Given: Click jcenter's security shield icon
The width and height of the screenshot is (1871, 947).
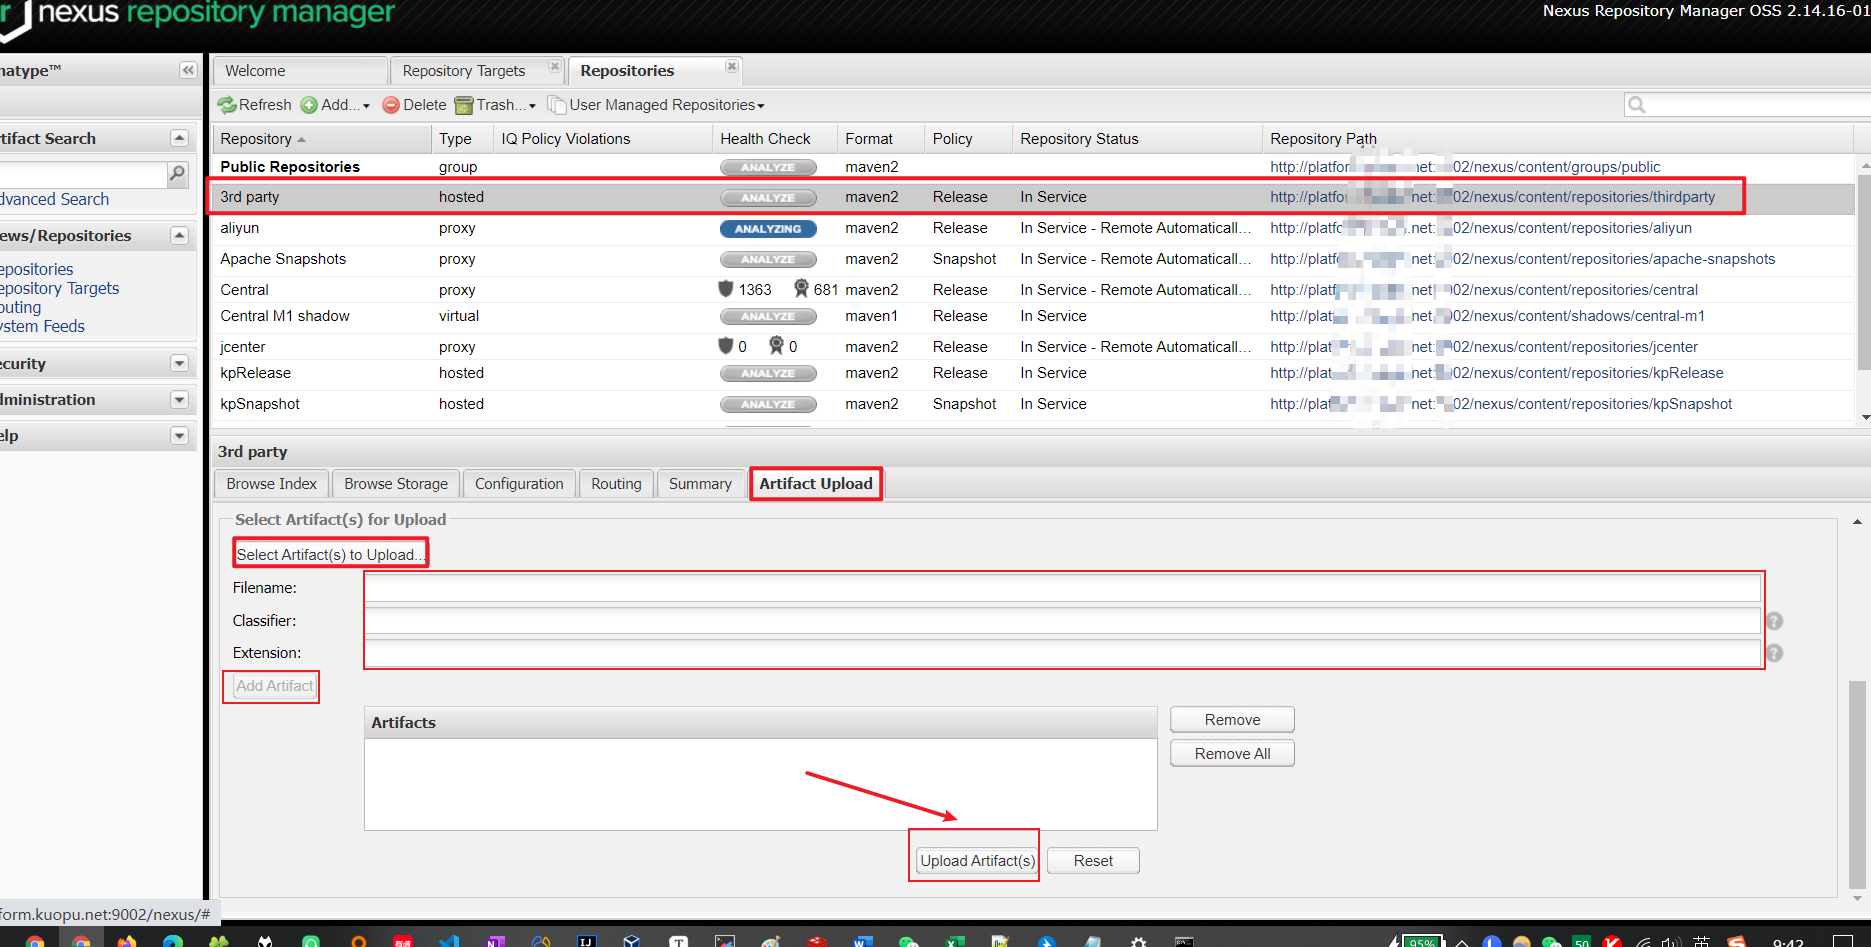Looking at the screenshot, I should coord(726,346).
